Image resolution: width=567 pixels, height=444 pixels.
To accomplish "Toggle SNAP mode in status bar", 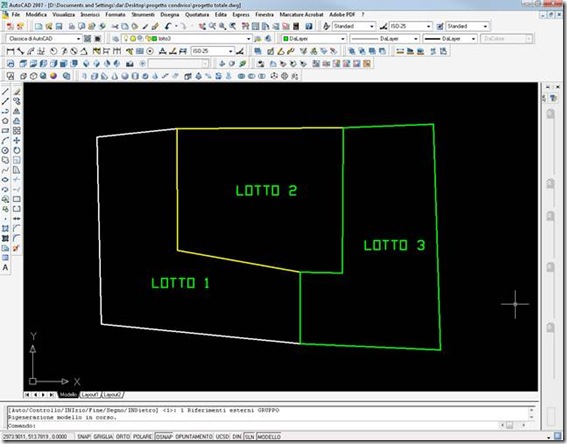I will pos(83,437).
